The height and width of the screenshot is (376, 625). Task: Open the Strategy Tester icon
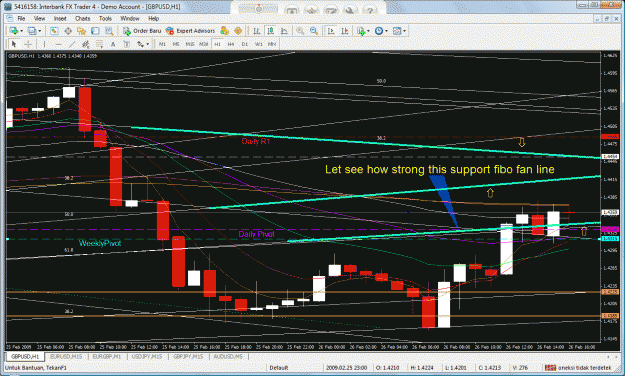(x=109, y=31)
